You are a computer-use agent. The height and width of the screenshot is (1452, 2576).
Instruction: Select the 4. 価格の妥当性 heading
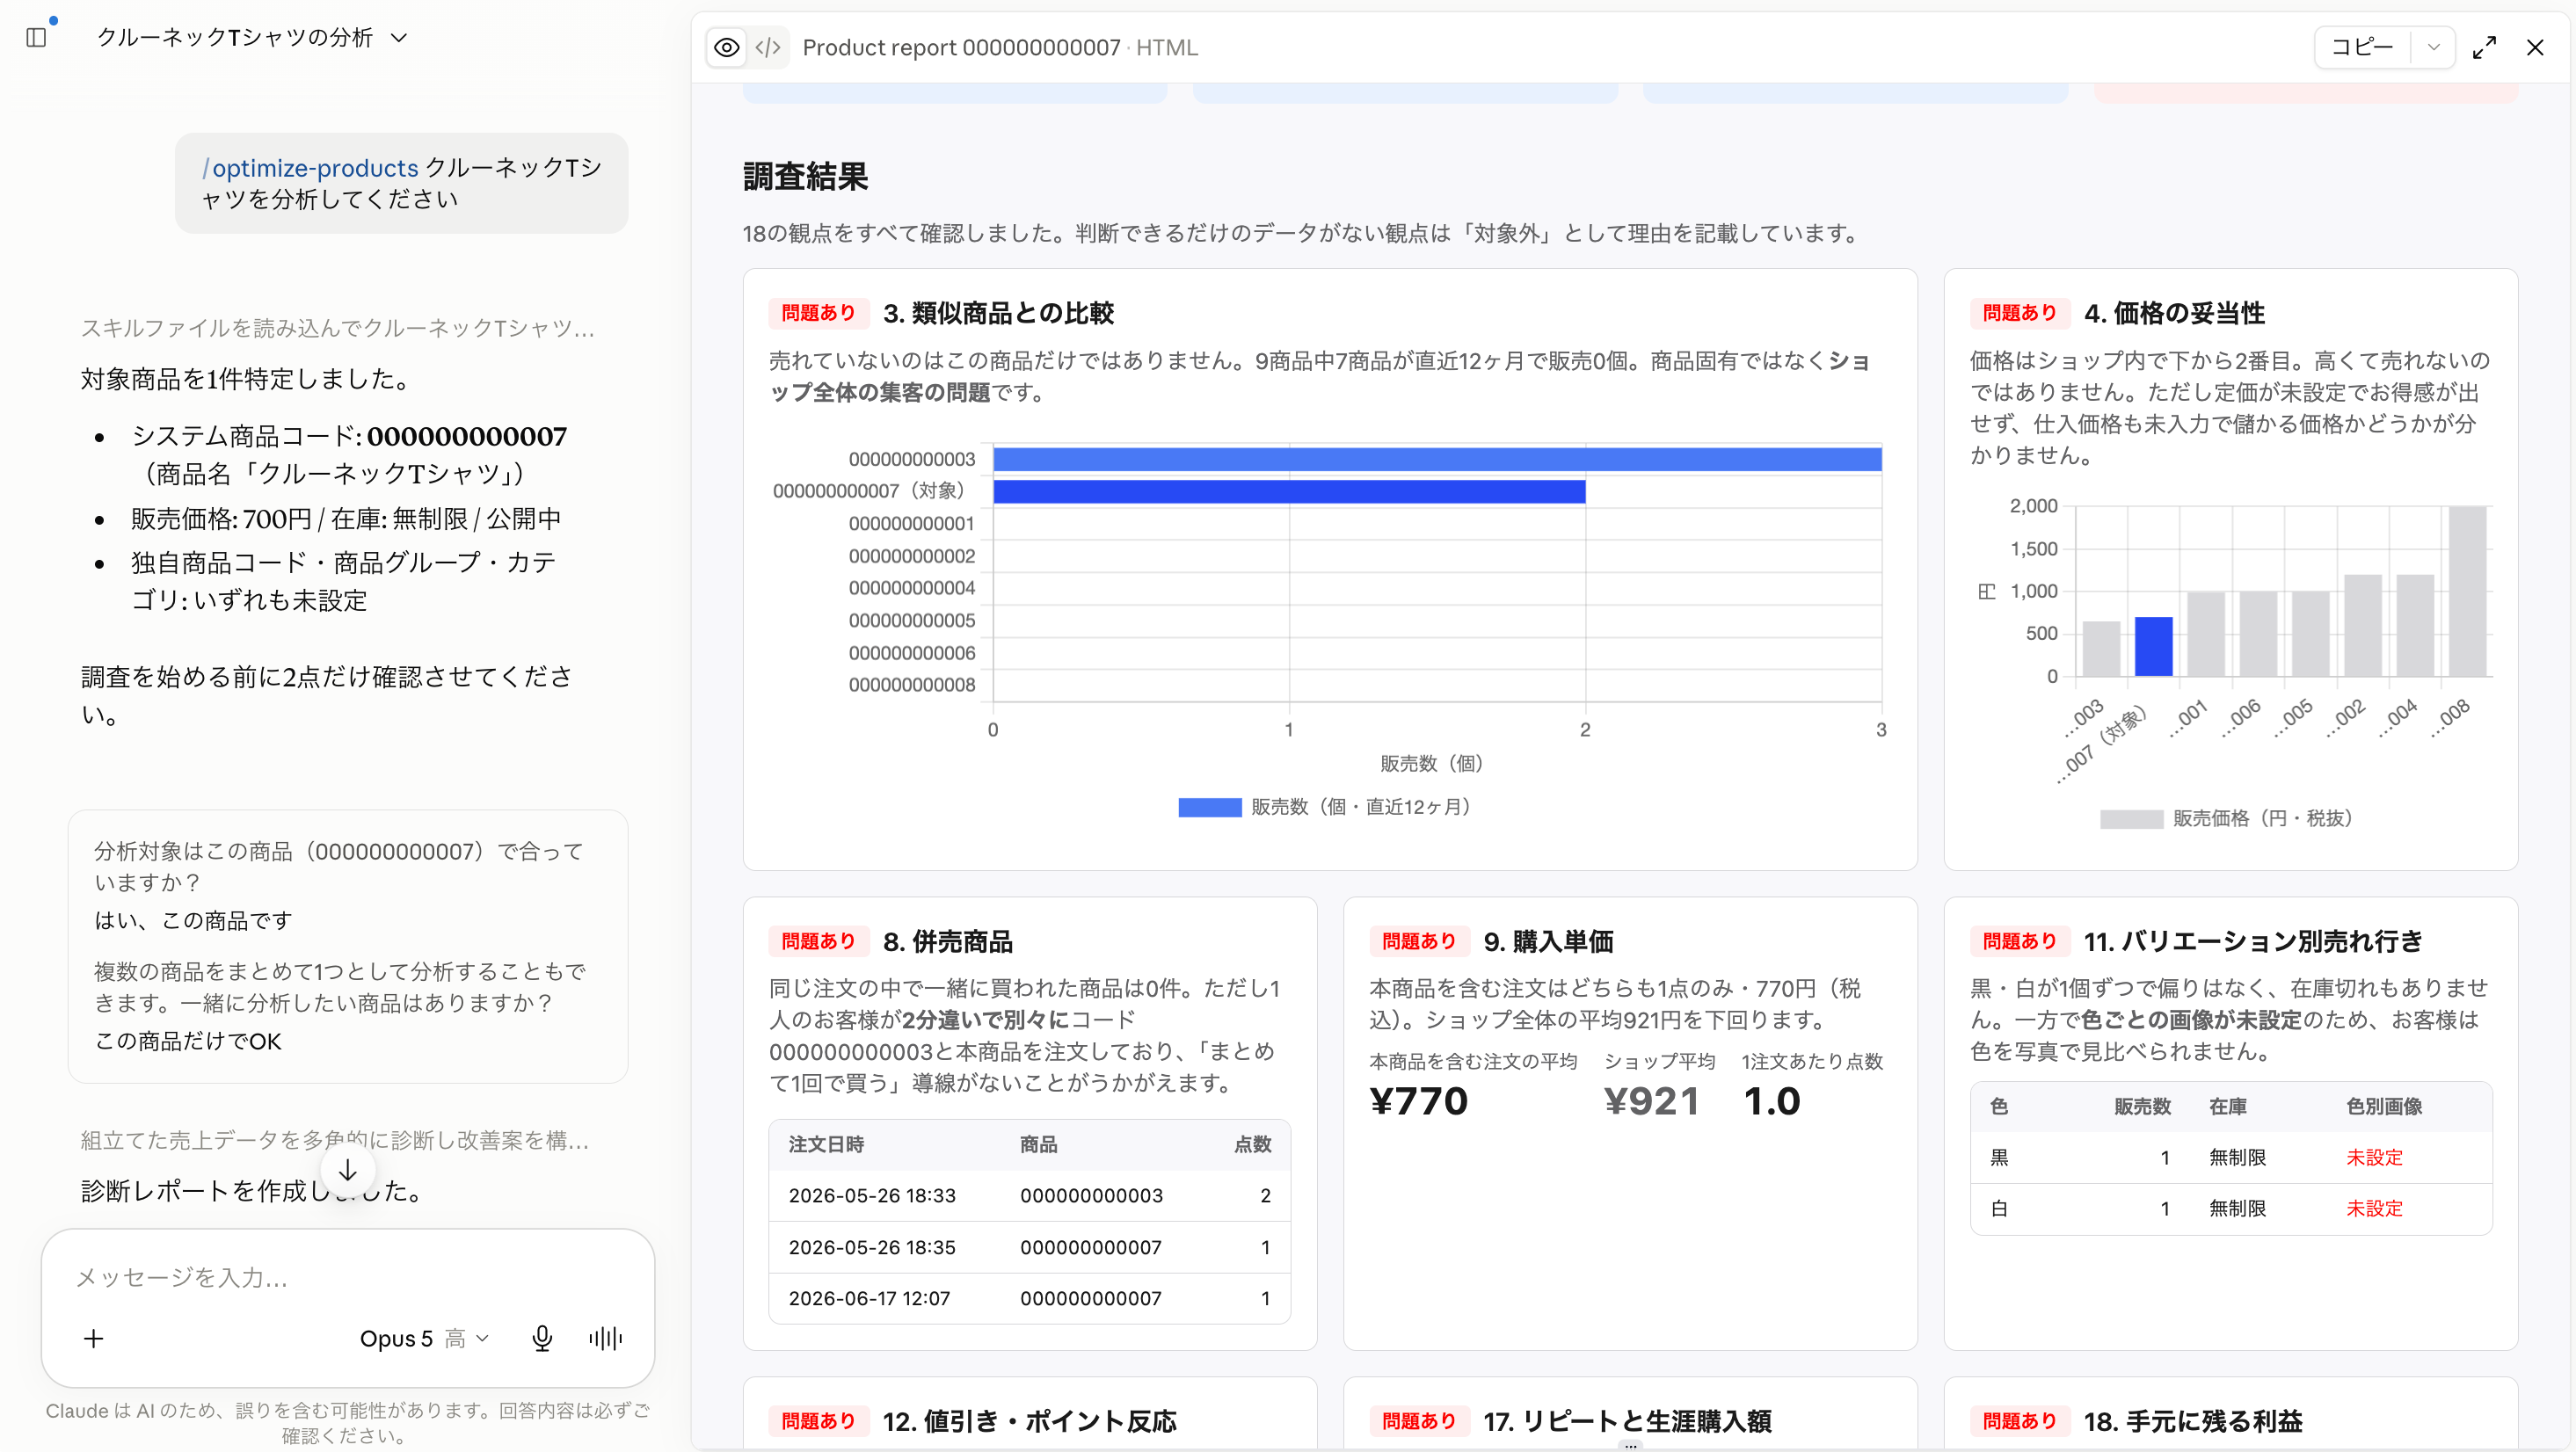(x=2174, y=313)
